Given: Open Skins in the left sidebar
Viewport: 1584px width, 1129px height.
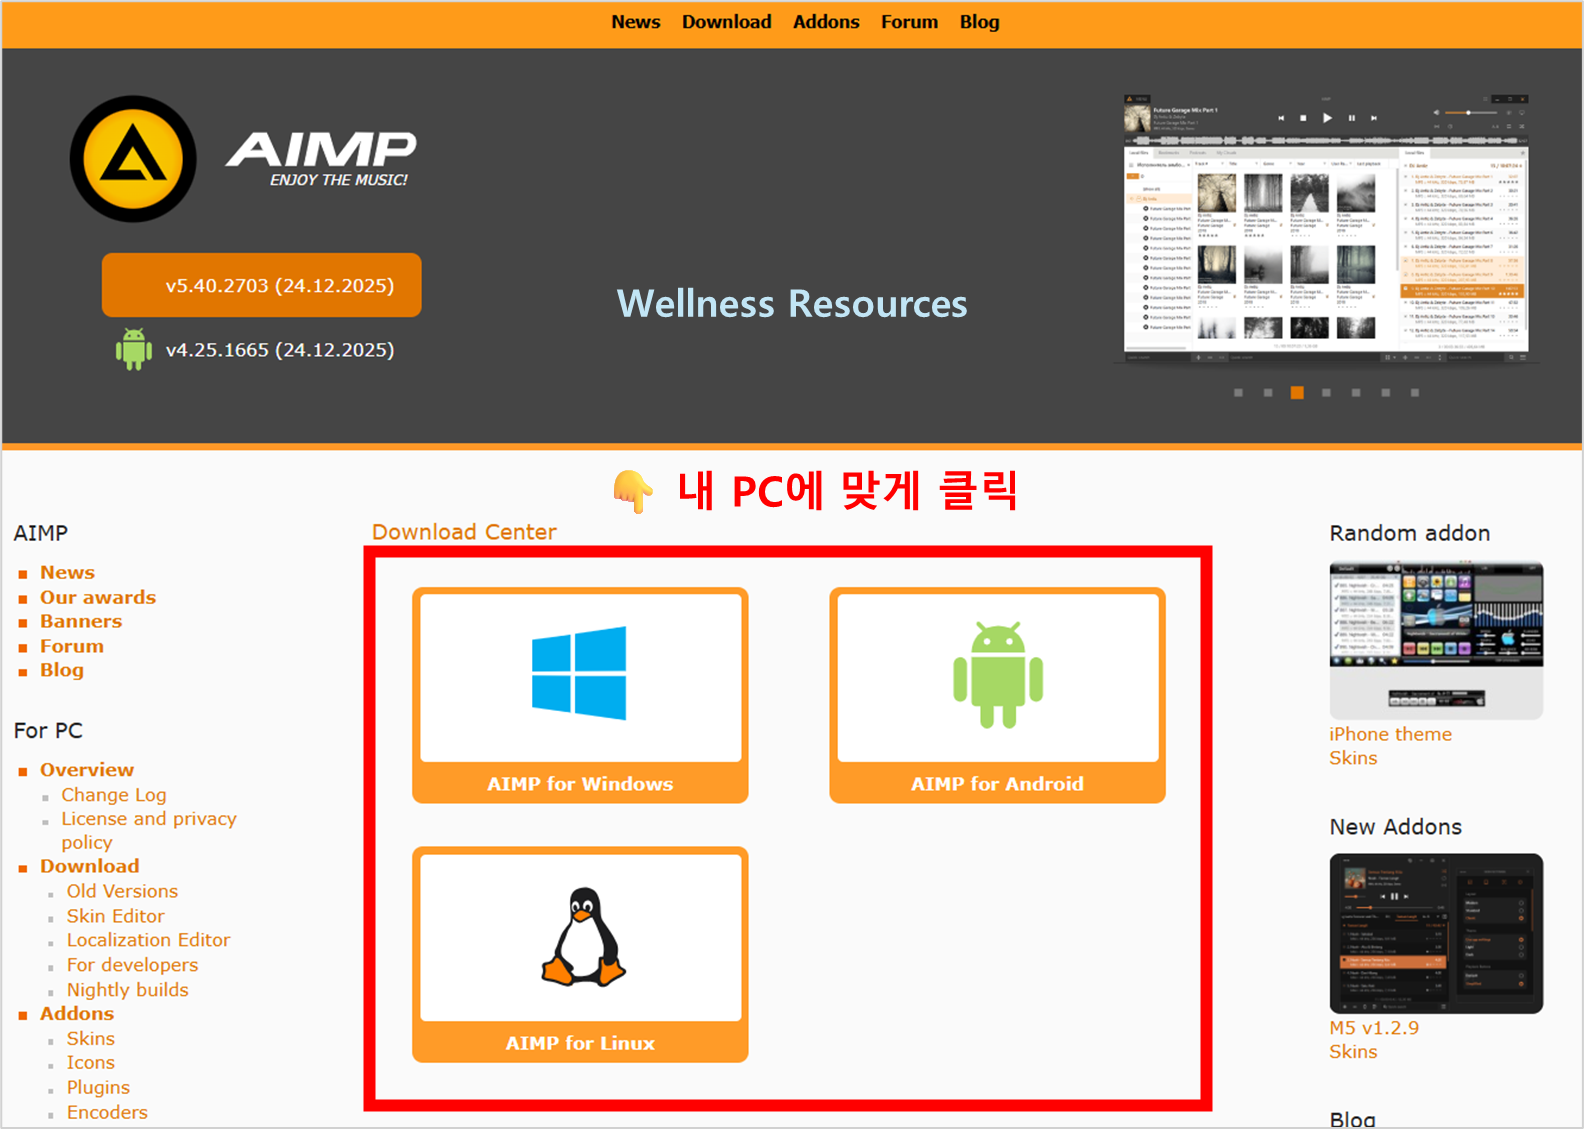Looking at the screenshot, I should [x=90, y=1039].
